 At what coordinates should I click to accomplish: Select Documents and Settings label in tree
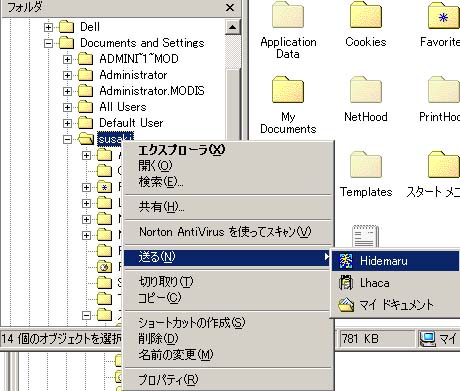[x=142, y=43]
